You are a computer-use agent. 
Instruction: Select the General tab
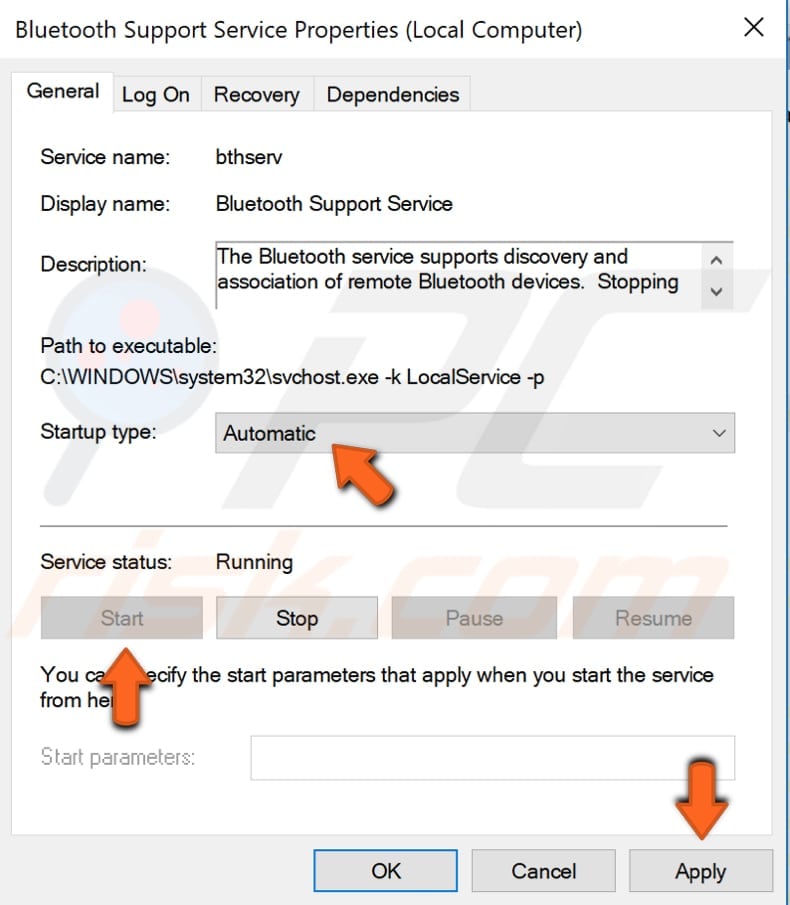point(63,91)
